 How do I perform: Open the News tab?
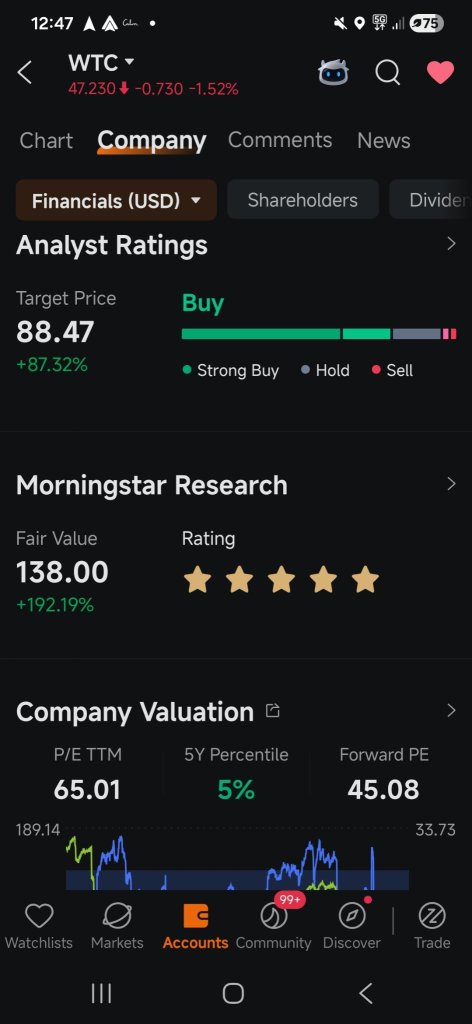click(x=384, y=140)
